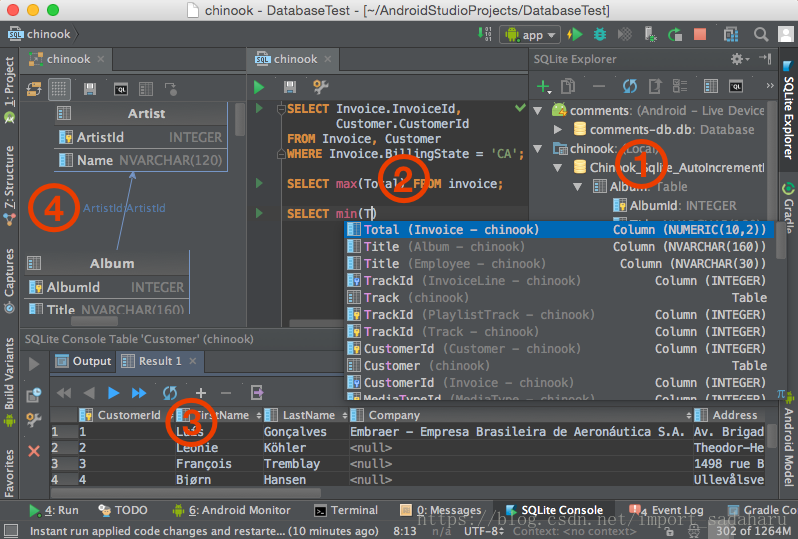Image resolution: width=798 pixels, height=539 pixels.
Task: Open the TODO tool window
Action: point(123,510)
